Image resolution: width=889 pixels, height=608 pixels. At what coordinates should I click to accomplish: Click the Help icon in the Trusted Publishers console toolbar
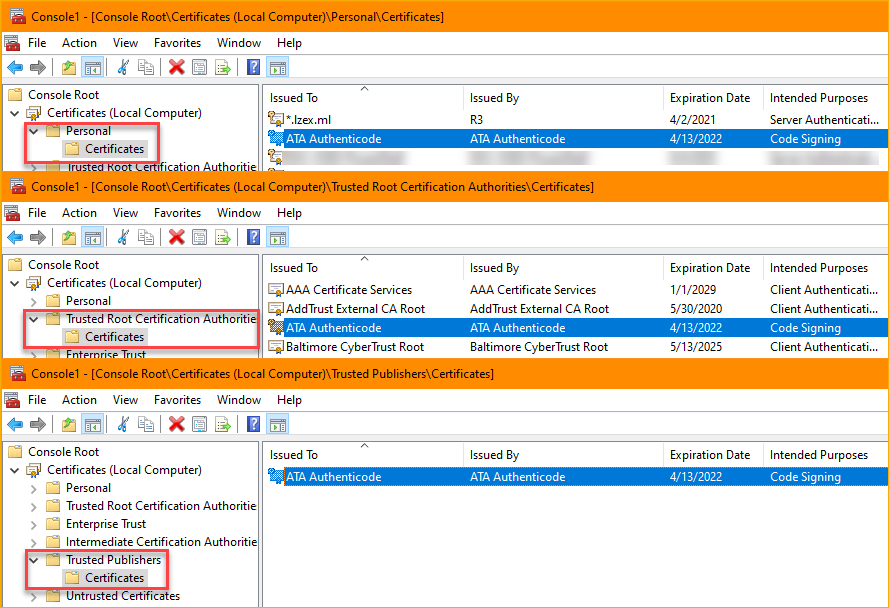click(253, 424)
